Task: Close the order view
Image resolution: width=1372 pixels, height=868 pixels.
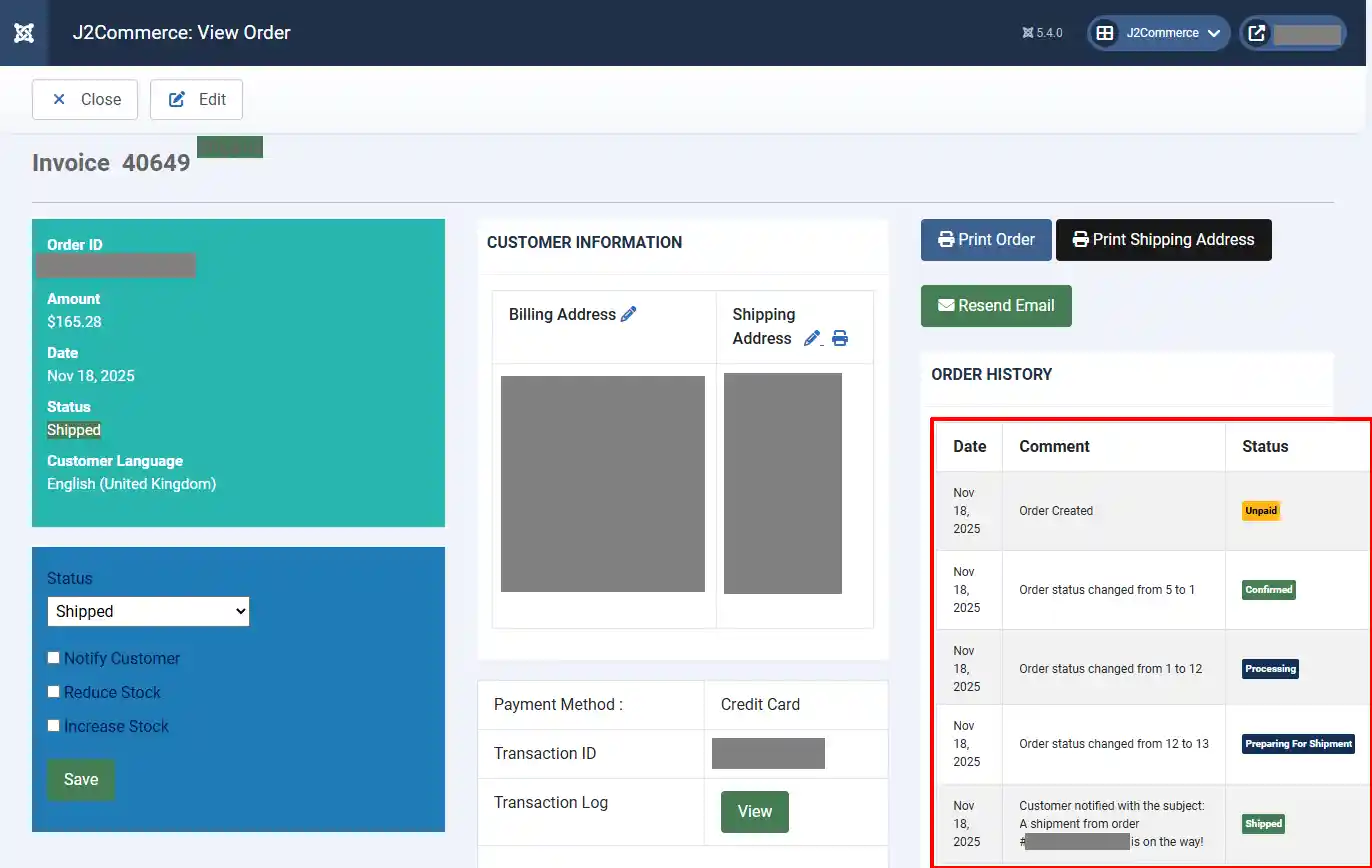Action: (x=85, y=100)
